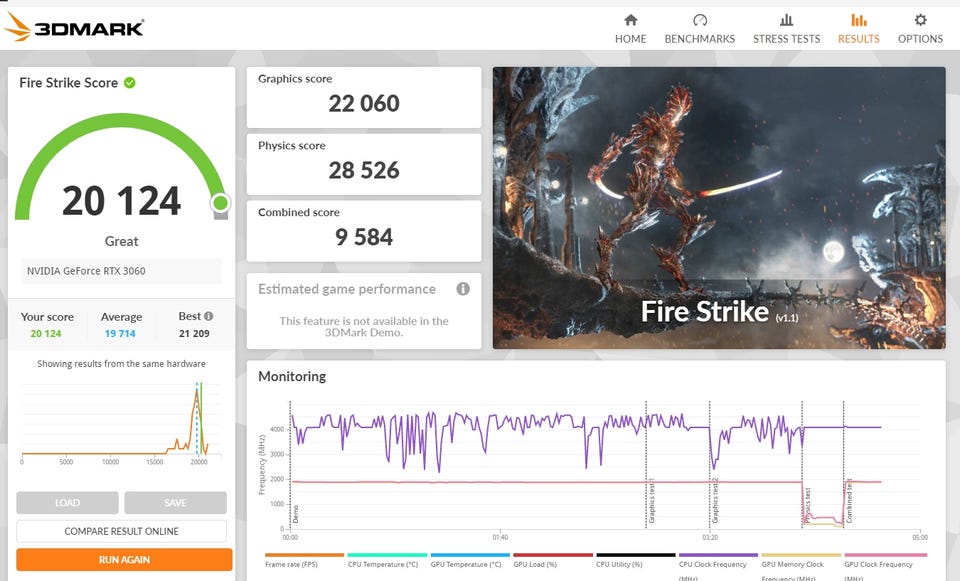Click the Fire Strike Score title
Viewport: 960px width, 581px height.
[x=69, y=83]
